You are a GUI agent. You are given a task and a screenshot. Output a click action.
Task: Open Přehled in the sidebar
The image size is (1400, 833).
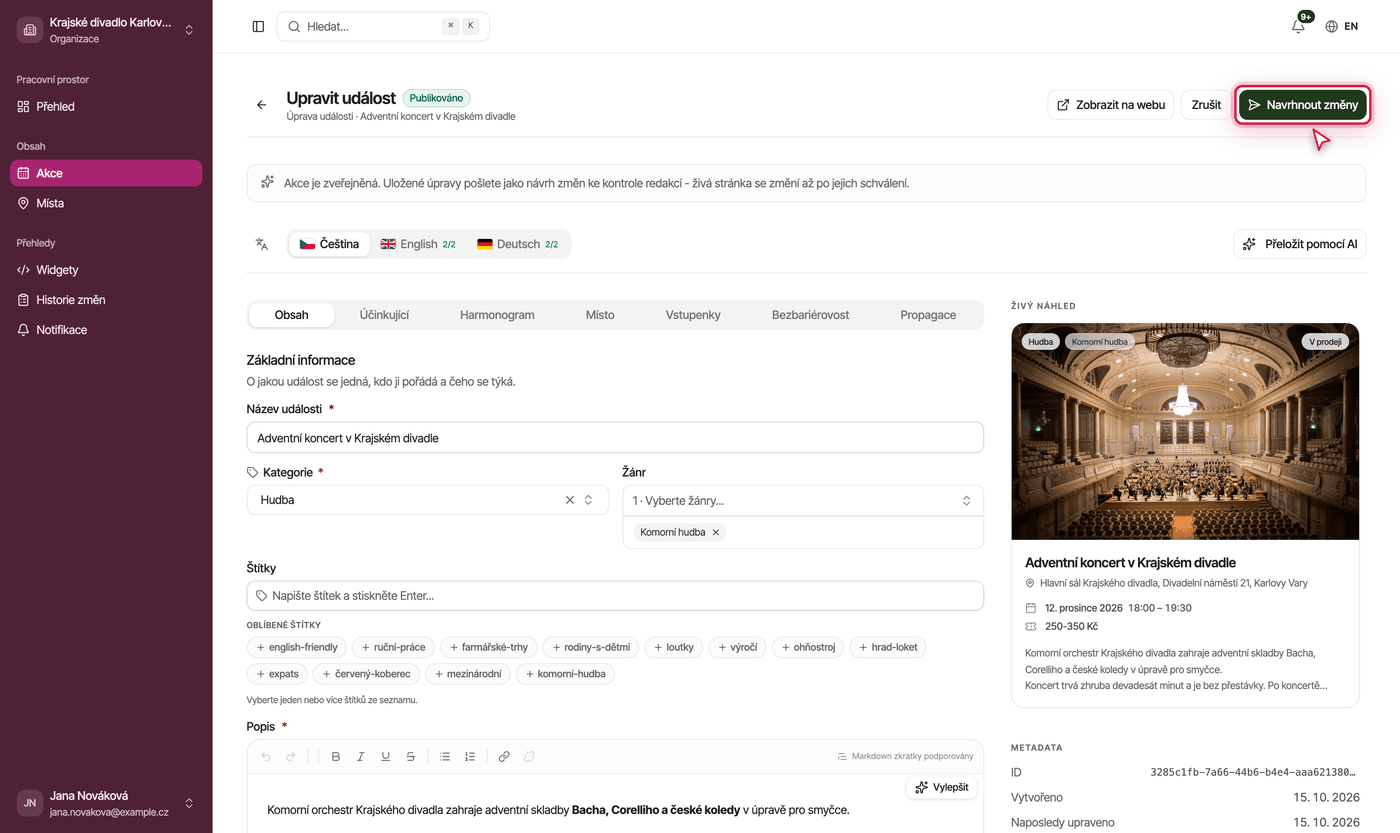(106, 106)
